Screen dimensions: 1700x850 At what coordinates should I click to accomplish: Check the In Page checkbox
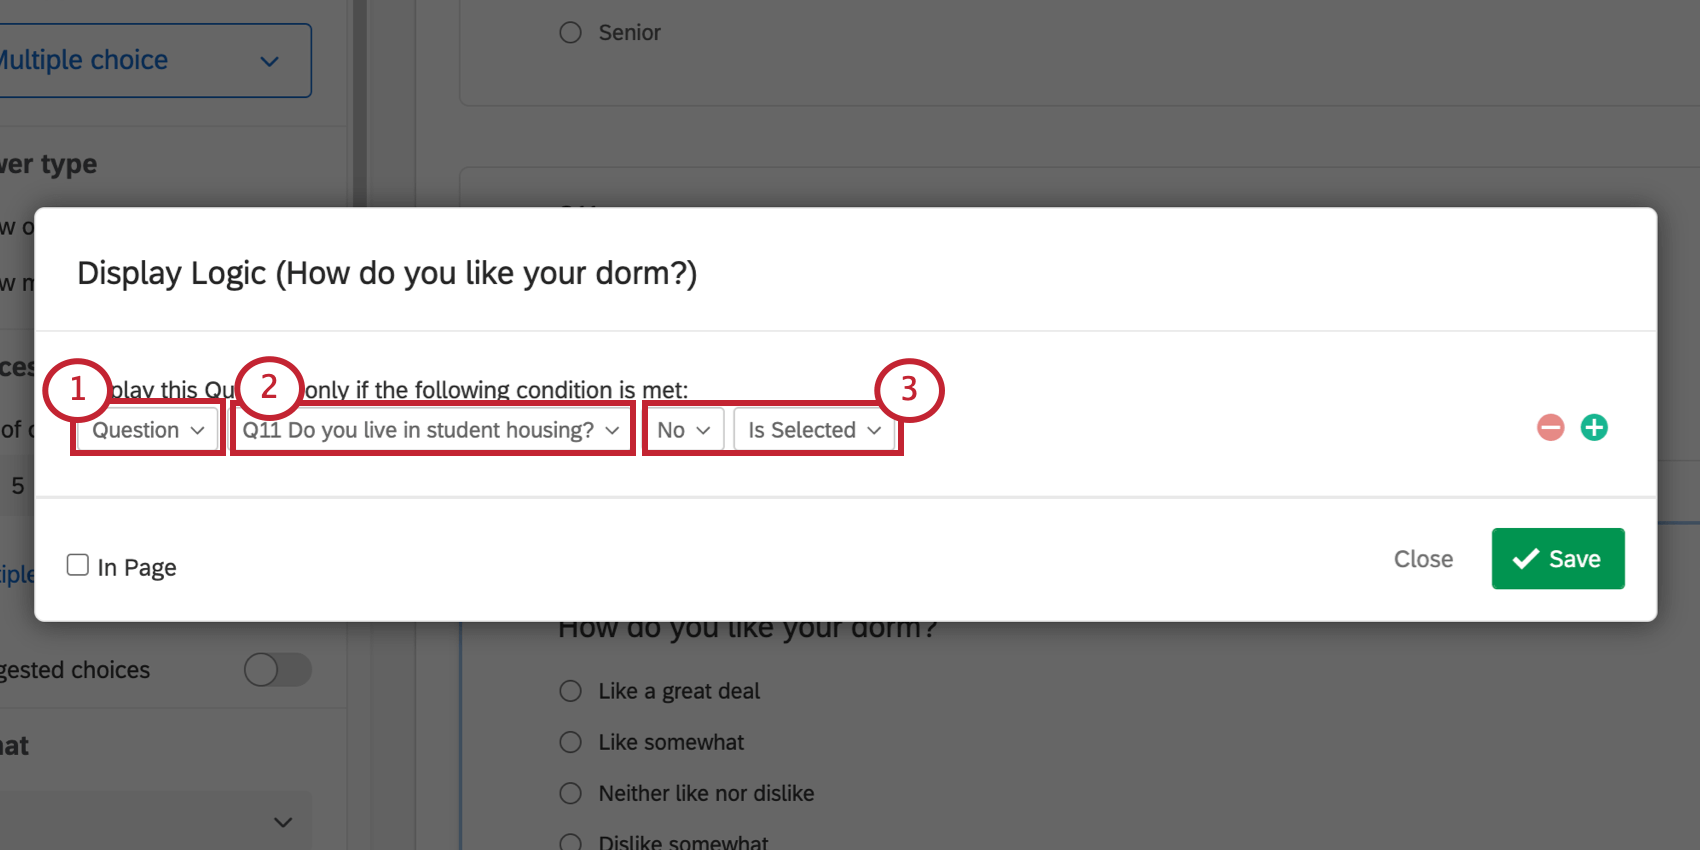coord(78,565)
